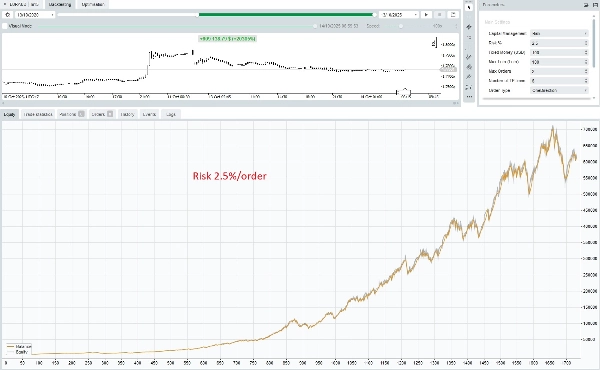Viewport: 600px width, 370px height.
Task: Select the pencil and line drawing tool
Action: tap(469, 57)
